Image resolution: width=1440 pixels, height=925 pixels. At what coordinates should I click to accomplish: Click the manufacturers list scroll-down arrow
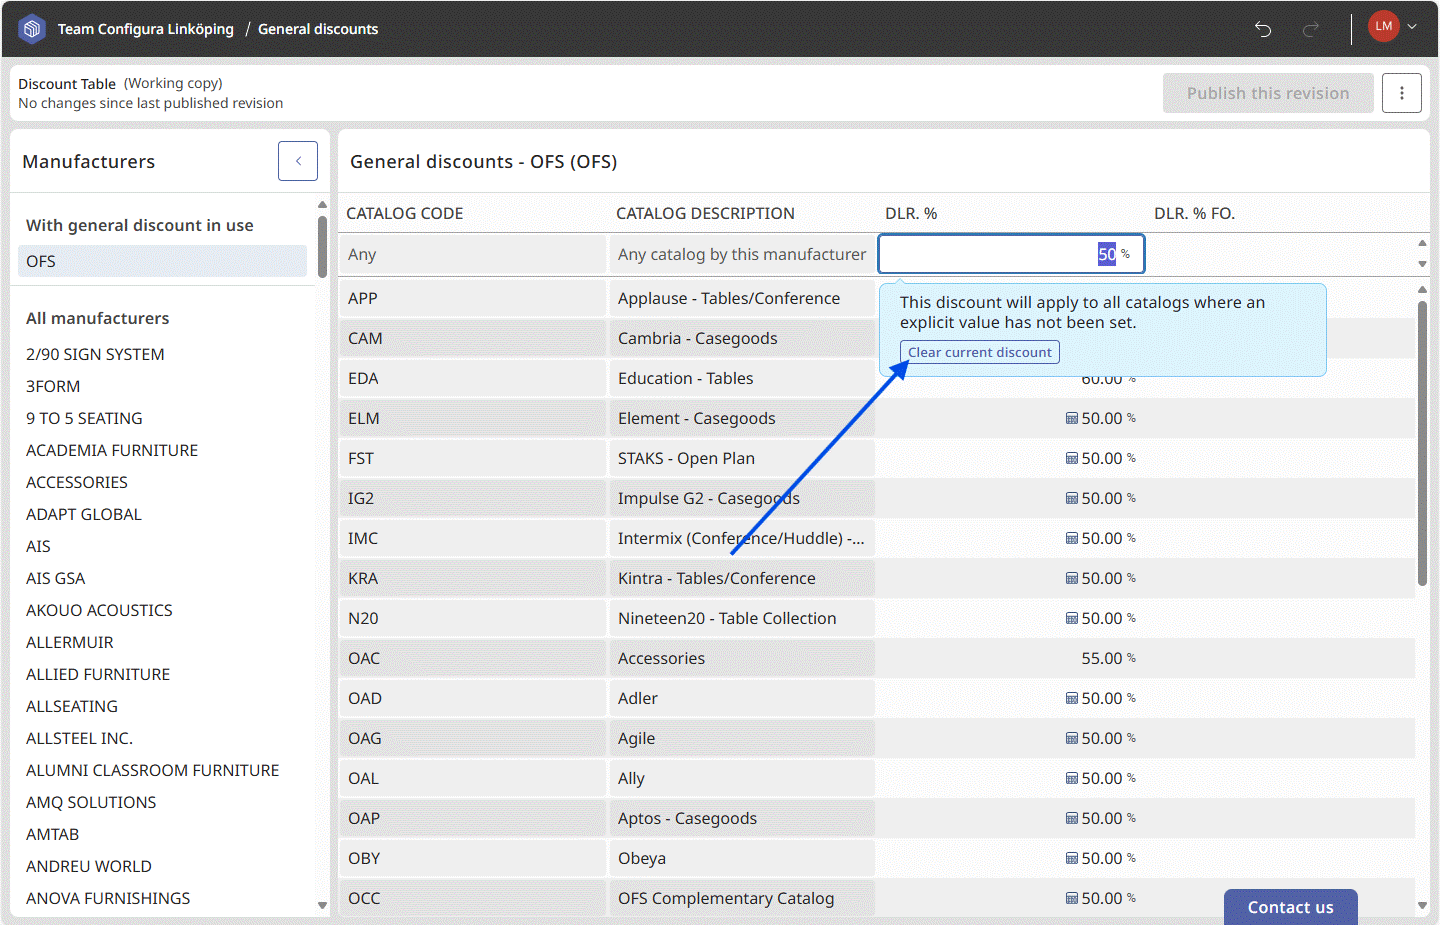tap(322, 906)
